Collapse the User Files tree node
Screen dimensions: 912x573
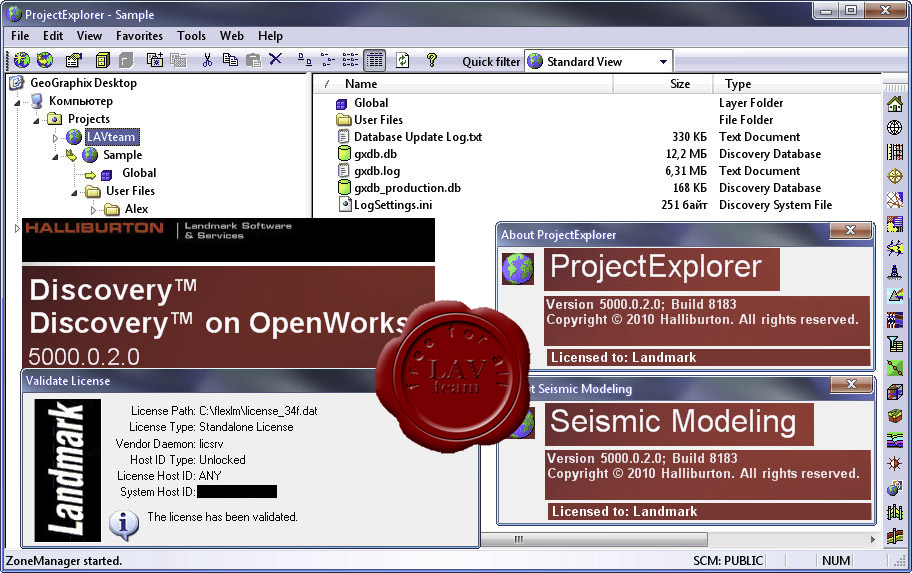(x=74, y=192)
